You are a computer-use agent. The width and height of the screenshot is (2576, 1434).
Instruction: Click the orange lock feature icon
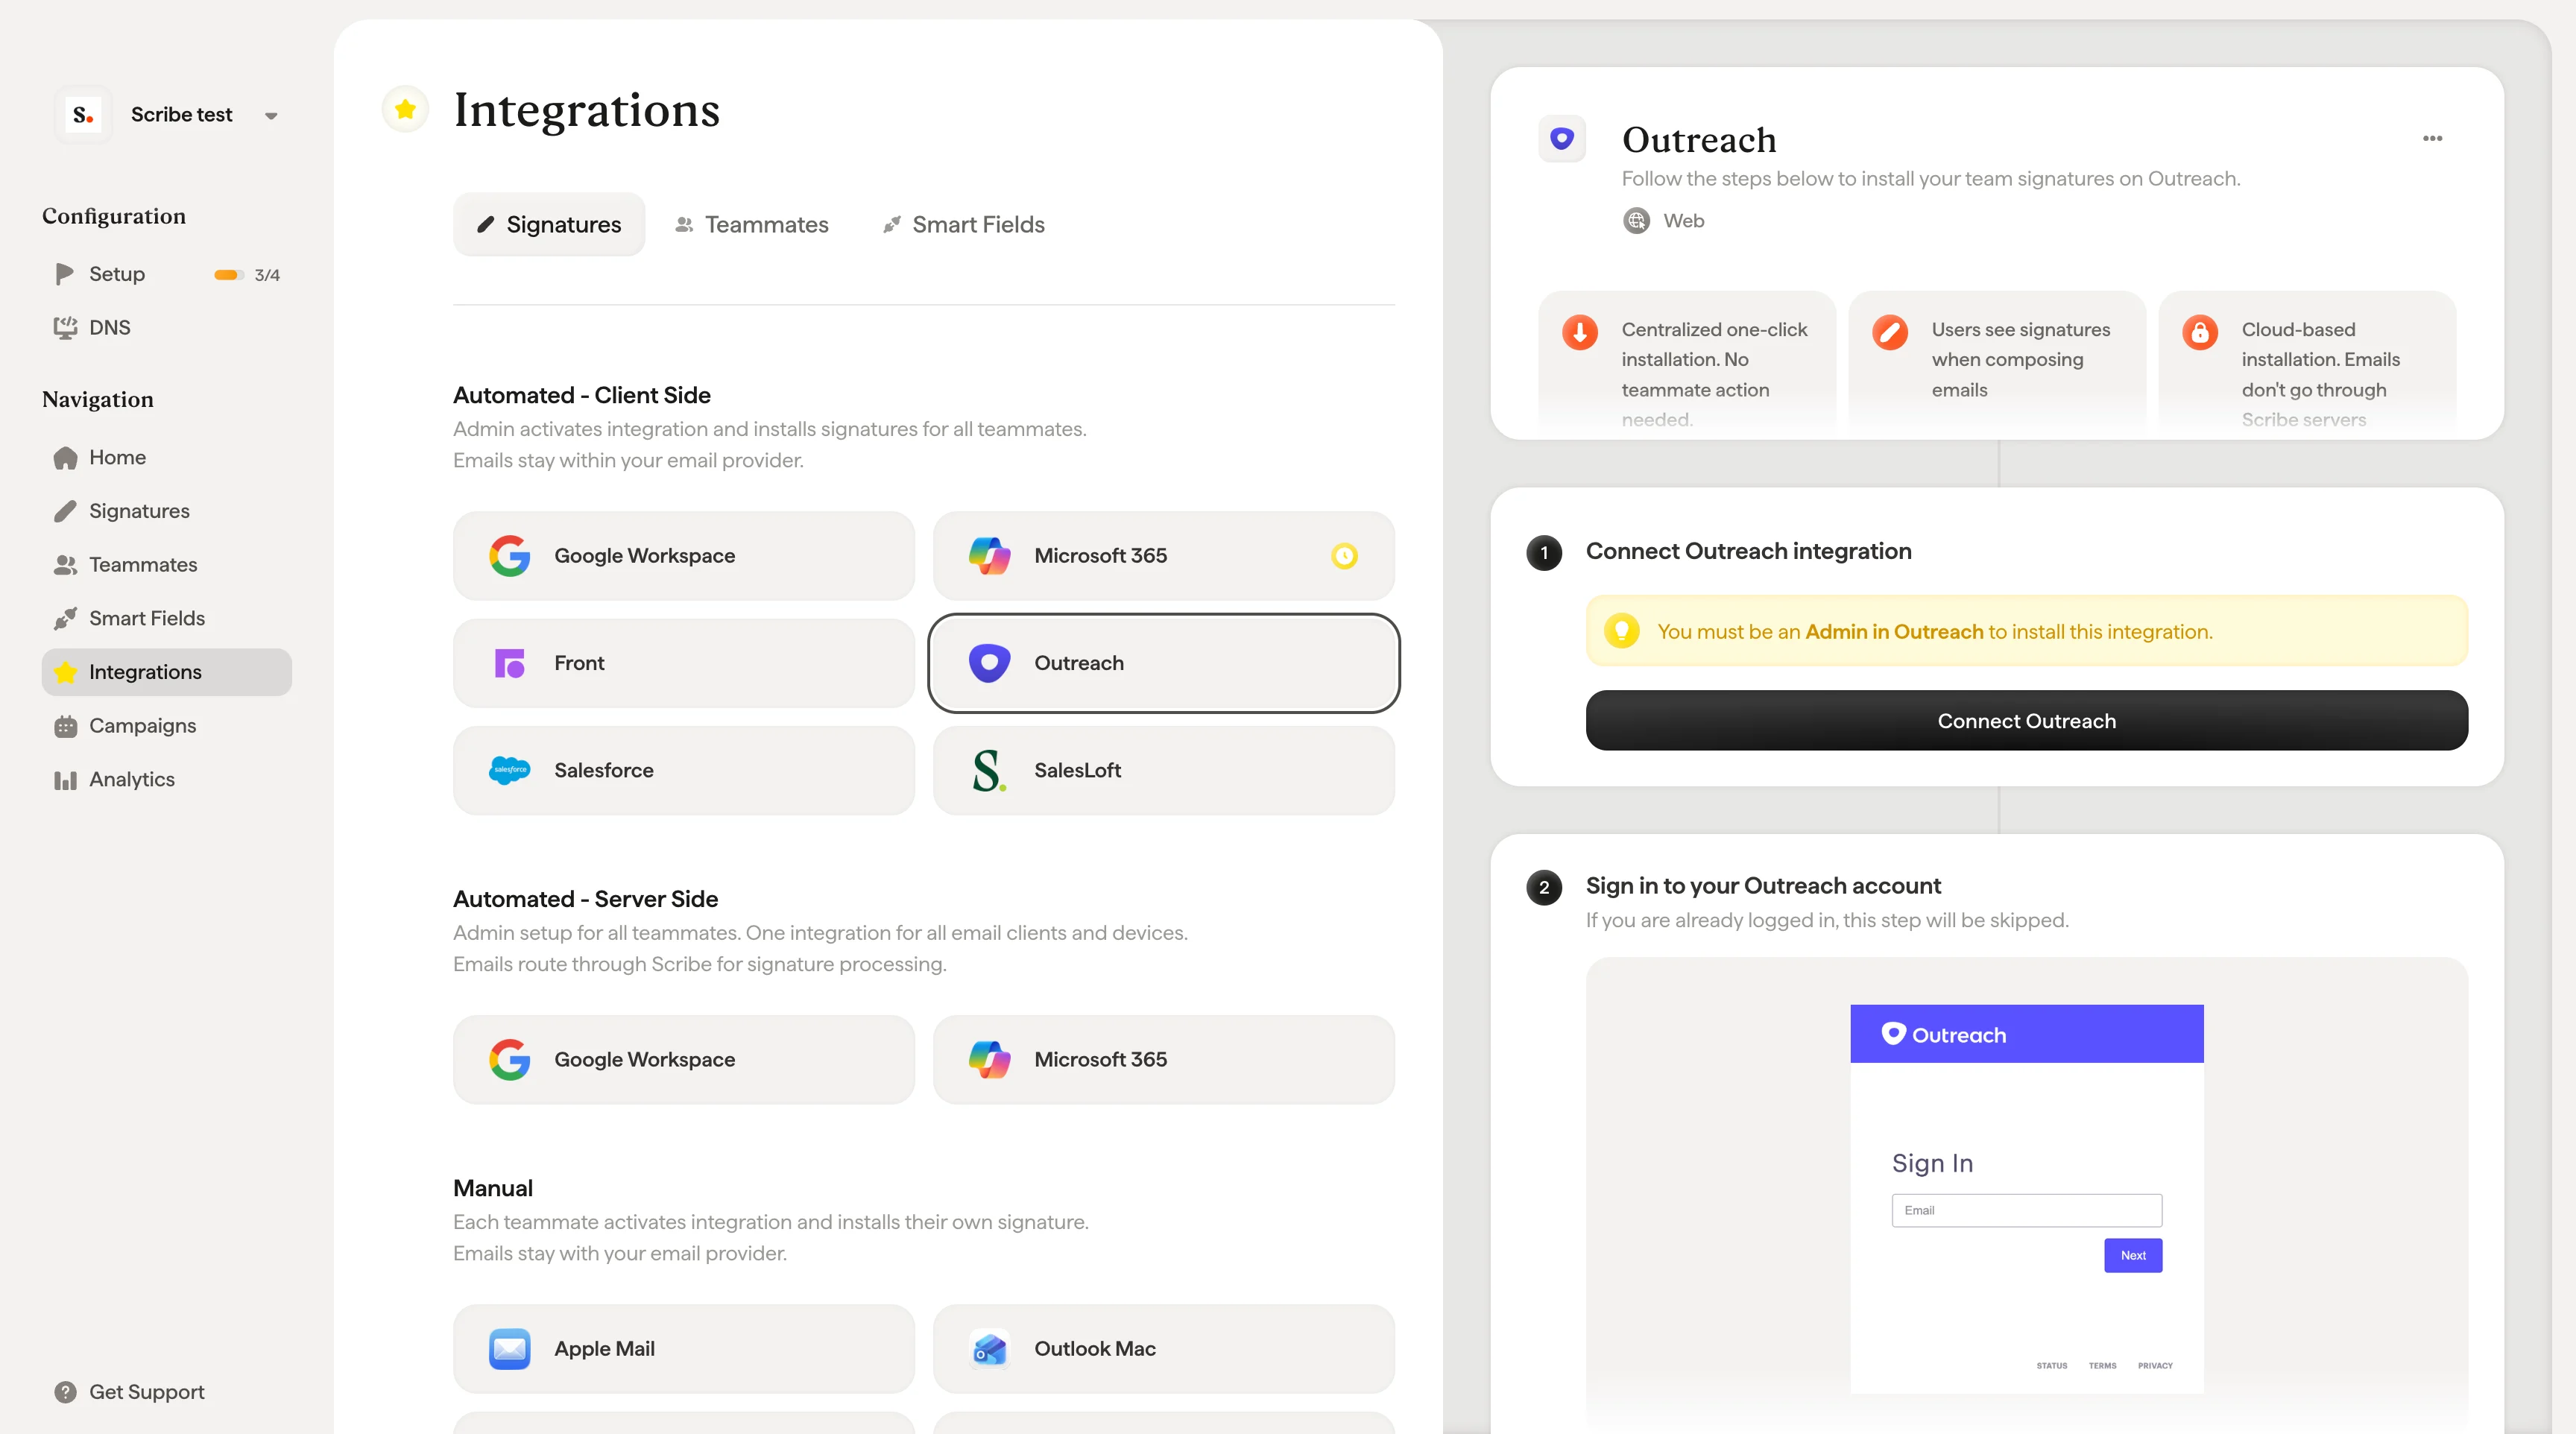pyautogui.click(x=2200, y=331)
